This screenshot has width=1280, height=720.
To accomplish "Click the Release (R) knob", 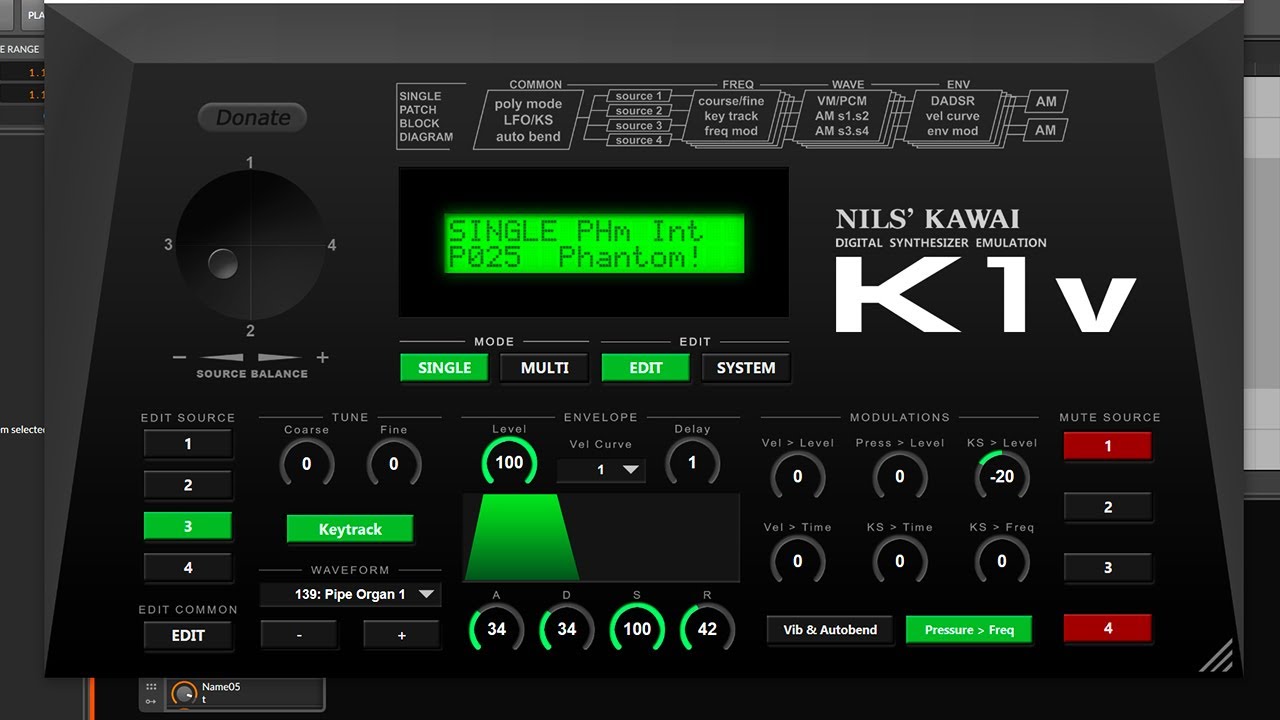I will tap(707, 629).
